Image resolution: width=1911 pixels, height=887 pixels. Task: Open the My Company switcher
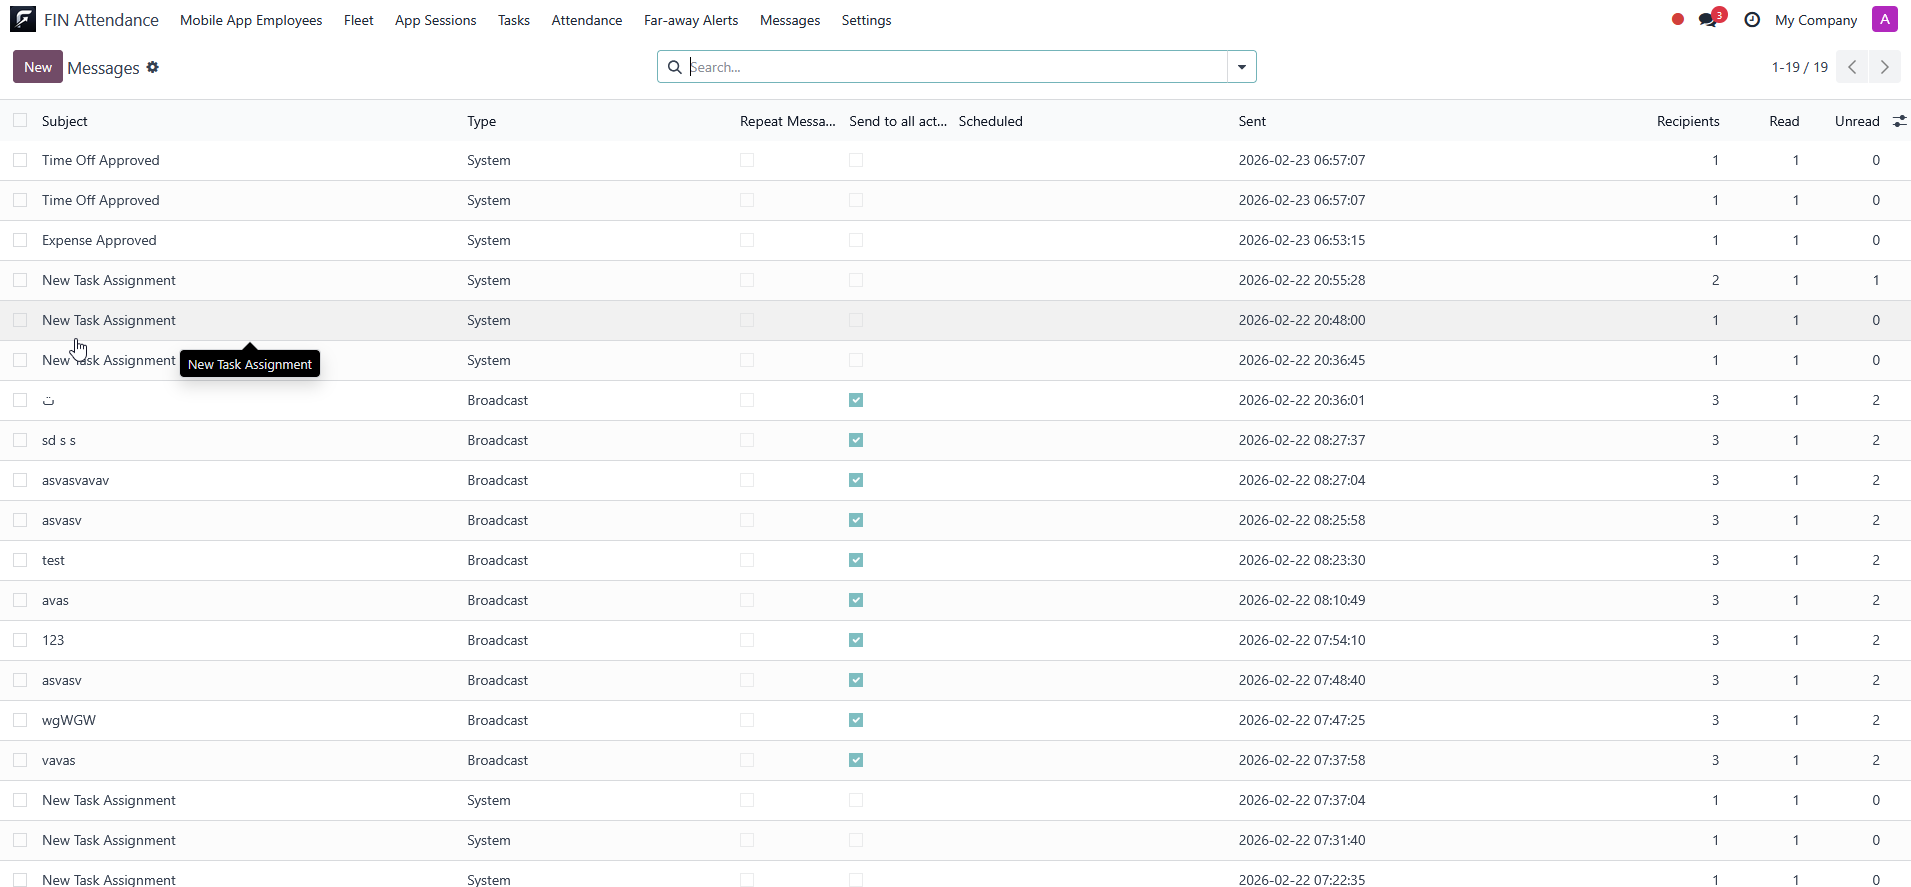tap(1815, 20)
